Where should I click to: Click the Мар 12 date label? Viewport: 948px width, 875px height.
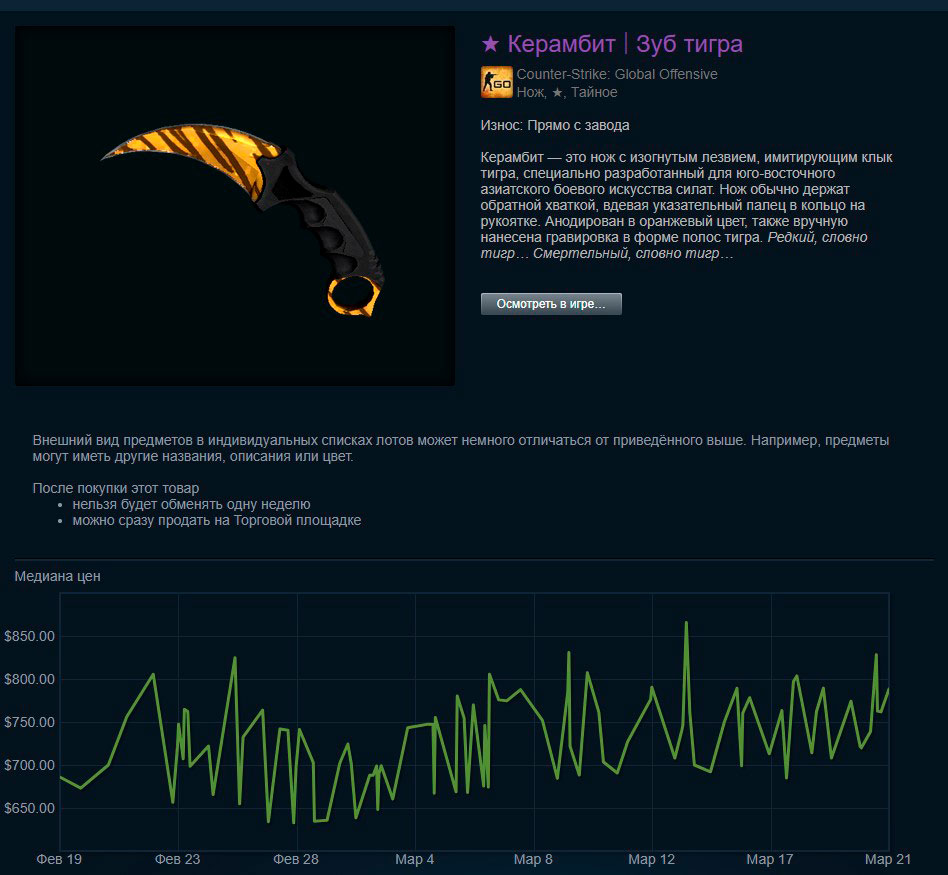click(651, 859)
